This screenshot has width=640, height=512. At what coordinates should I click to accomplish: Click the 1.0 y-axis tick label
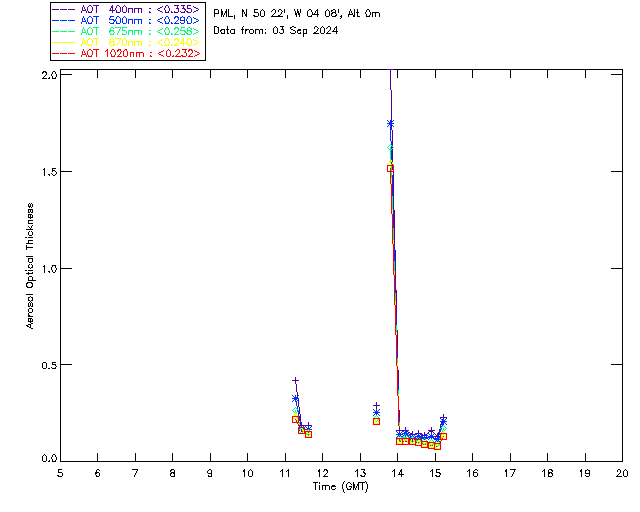[x=49, y=269]
